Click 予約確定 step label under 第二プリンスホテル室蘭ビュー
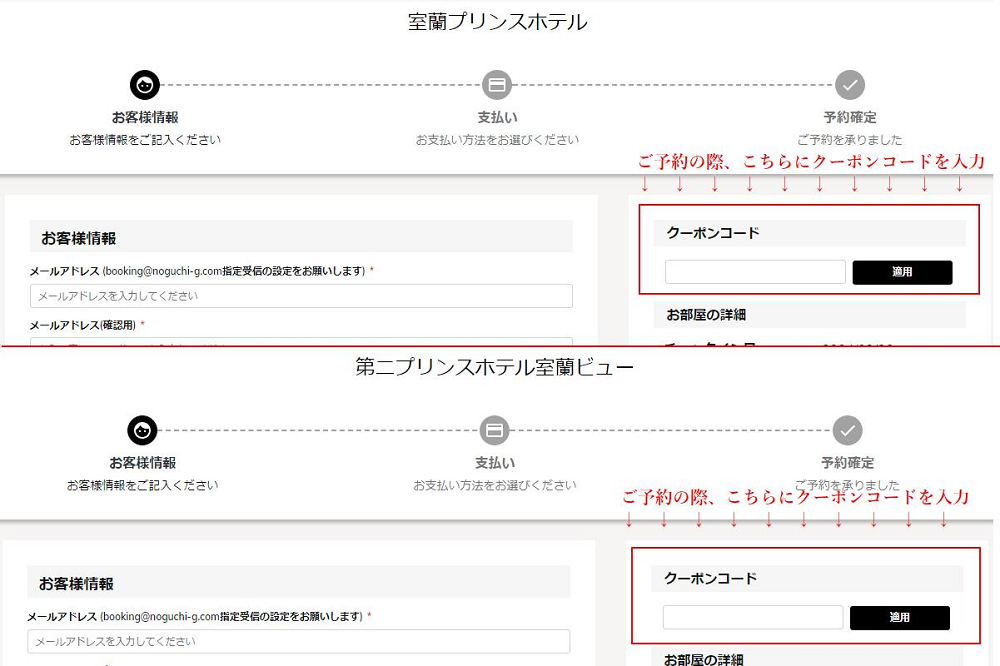This screenshot has width=1000, height=666. pyautogui.click(x=848, y=463)
